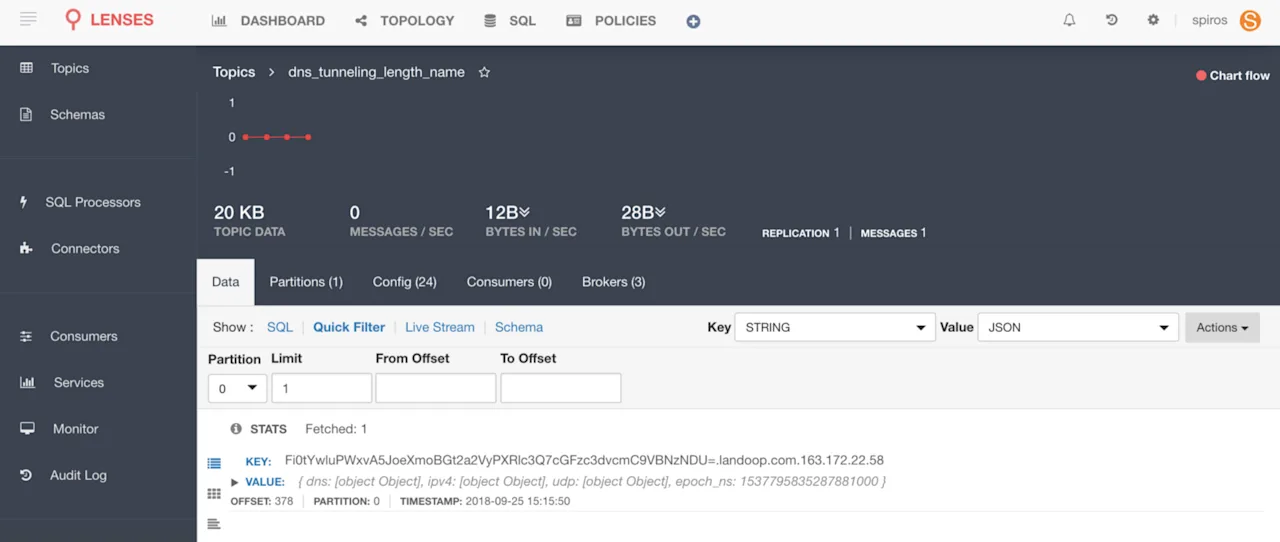The width and height of the screenshot is (1280, 542).
Task: Open the hamburger menu icon
Action: pyautogui.click(x=28, y=19)
